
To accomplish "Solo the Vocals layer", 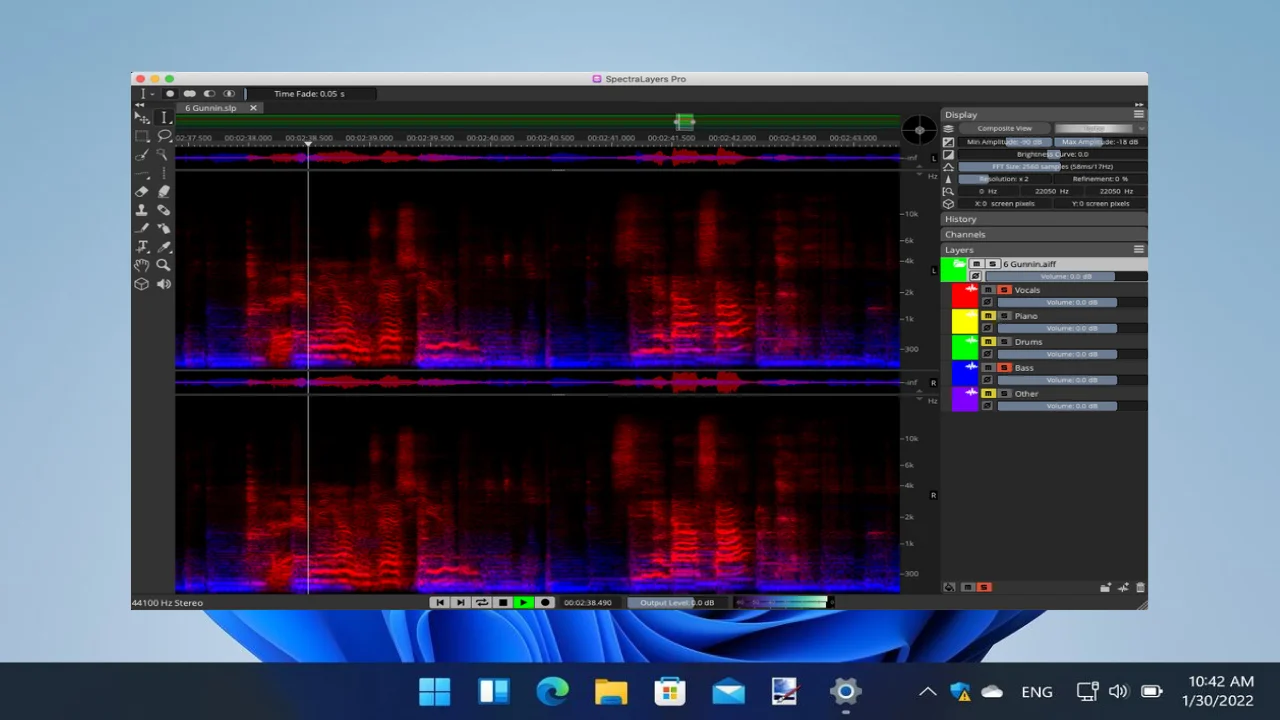I will click(x=1004, y=290).
